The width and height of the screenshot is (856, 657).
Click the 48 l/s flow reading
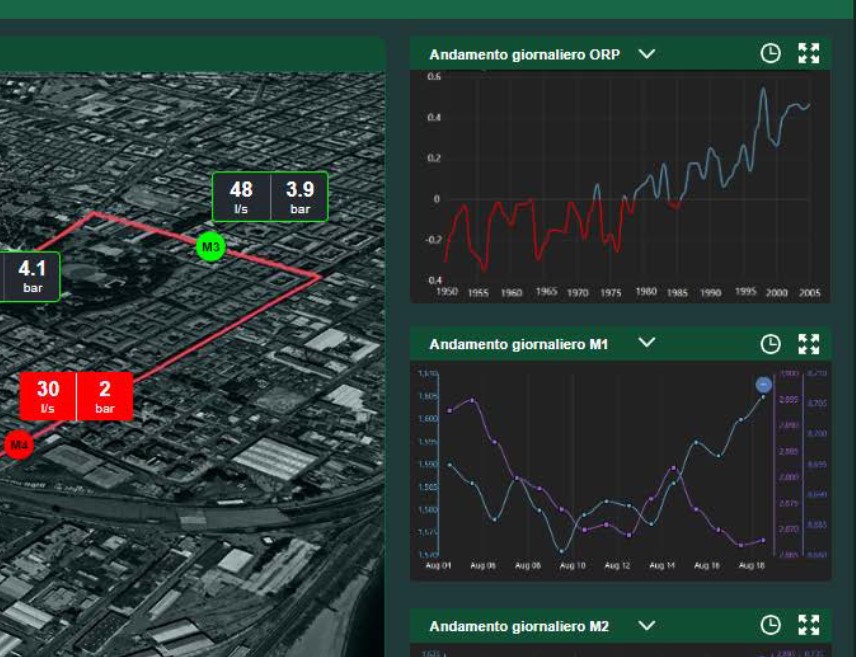[x=241, y=196]
